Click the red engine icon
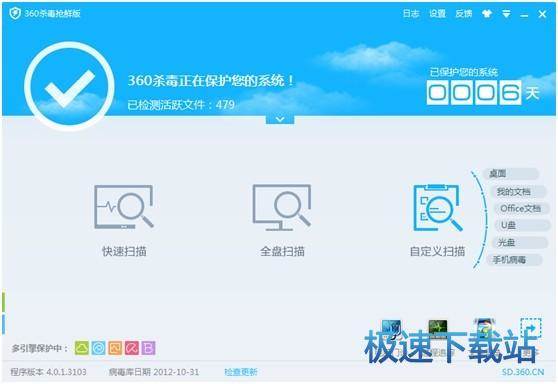Viewport: 558px width, 384px height. point(132,348)
